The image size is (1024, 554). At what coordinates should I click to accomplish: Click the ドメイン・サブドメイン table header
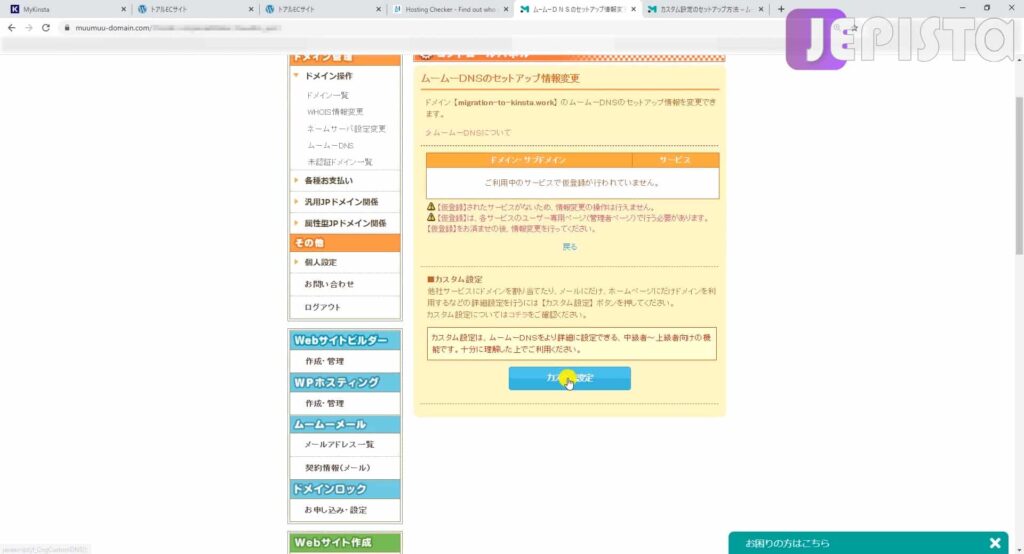click(528, 160)
